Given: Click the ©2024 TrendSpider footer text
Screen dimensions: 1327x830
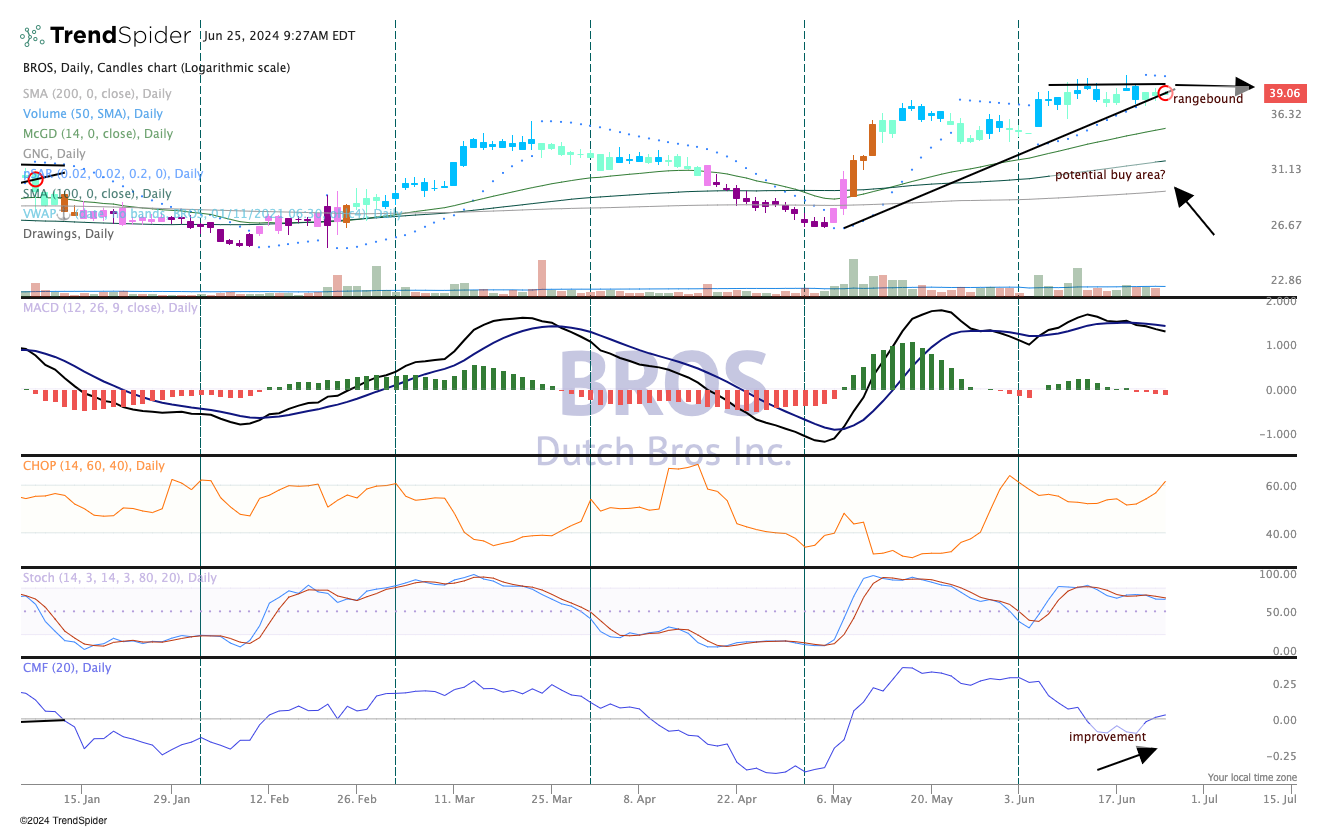Looking at the screenshot, I should coord(62,820).
